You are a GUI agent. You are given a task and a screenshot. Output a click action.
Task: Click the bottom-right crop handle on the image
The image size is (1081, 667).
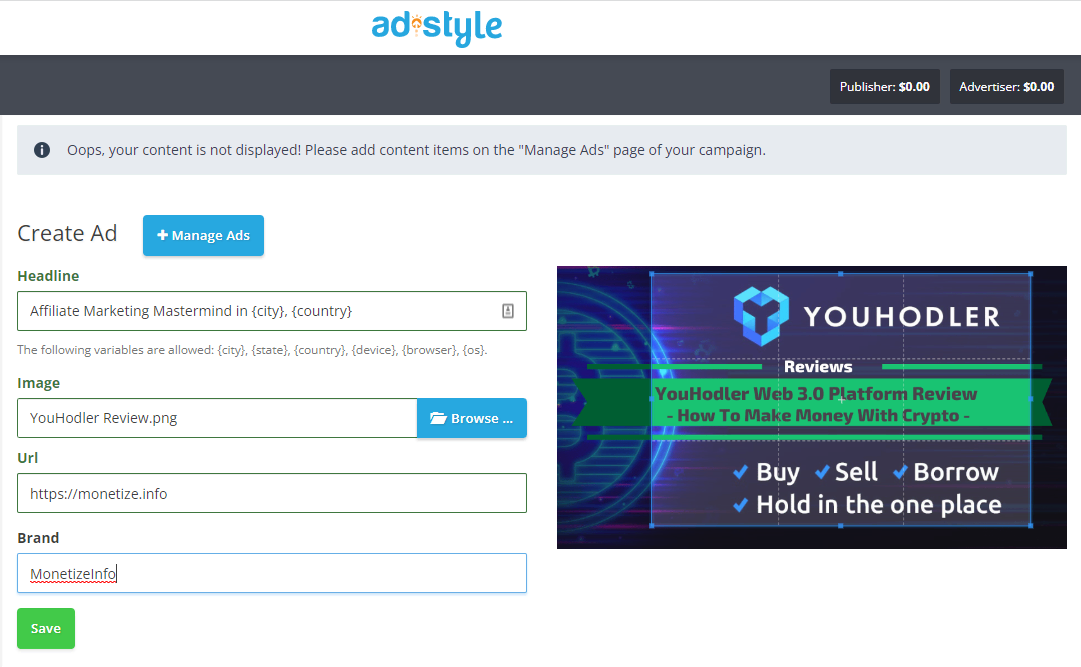coord(1031,526)
